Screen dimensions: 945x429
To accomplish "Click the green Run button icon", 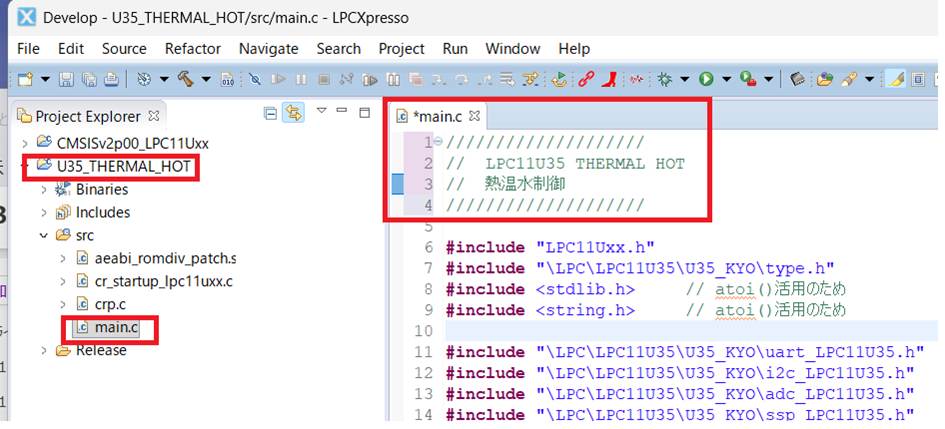I will (706, 79).
